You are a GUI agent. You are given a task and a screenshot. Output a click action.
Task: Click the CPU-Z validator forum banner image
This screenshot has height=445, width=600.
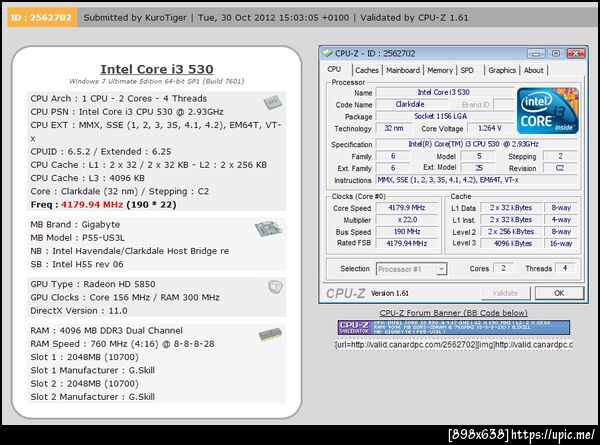454,328
